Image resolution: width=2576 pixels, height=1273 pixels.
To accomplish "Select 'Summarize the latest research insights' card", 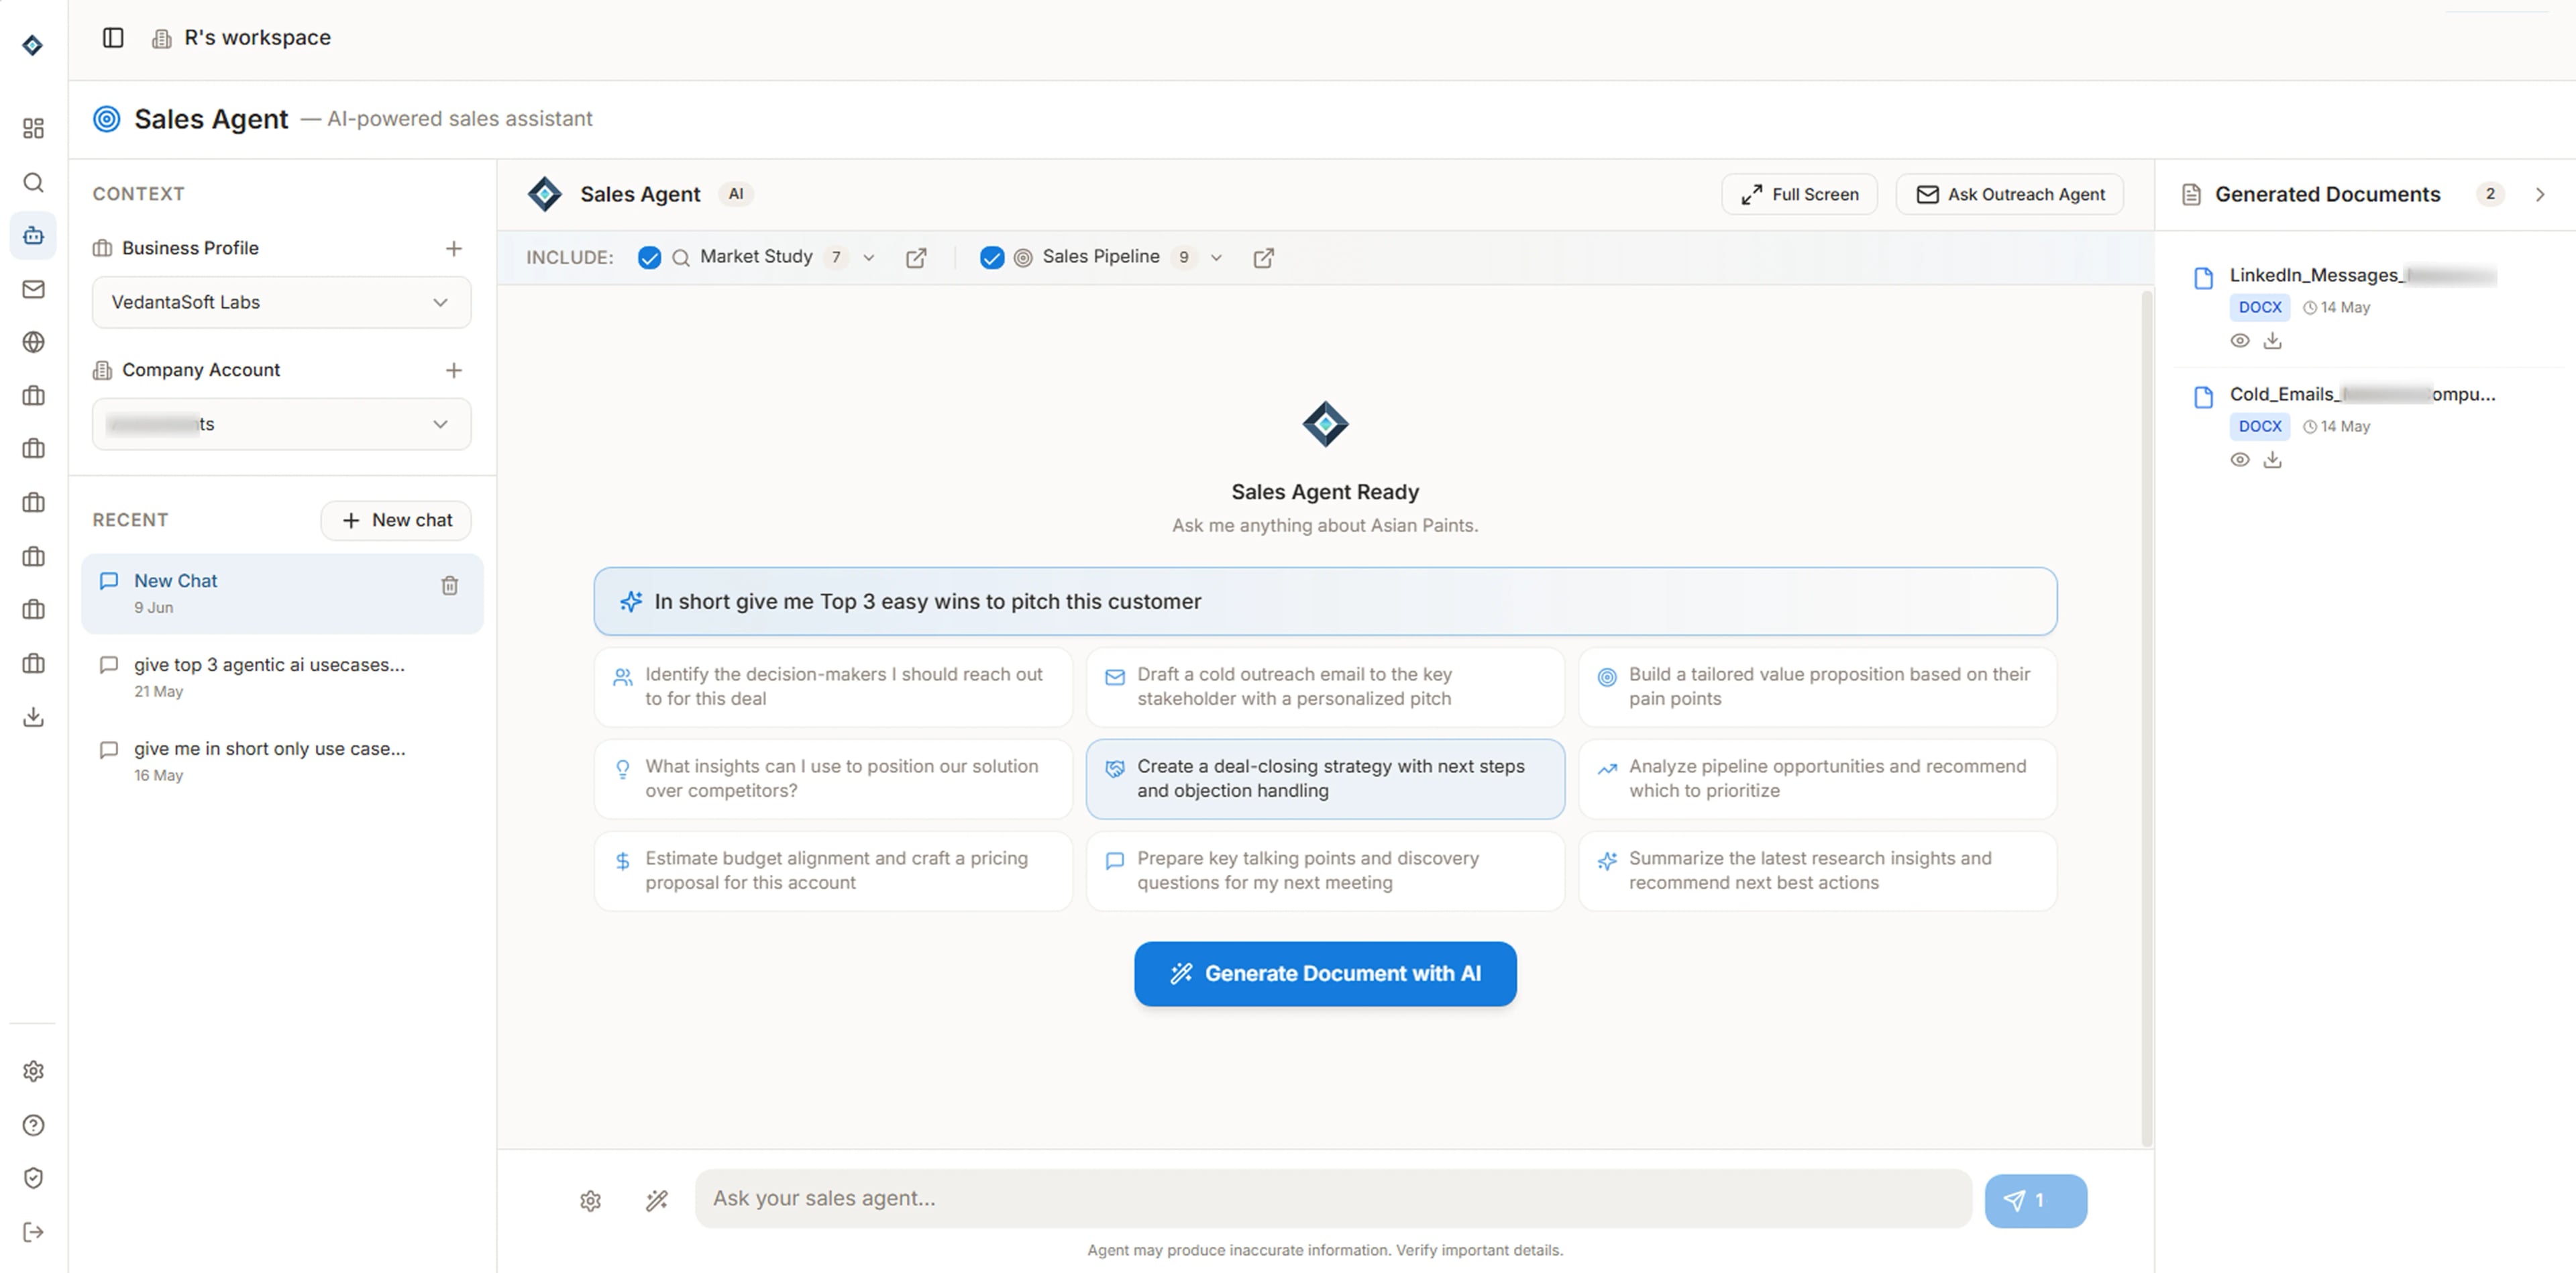I will [1817, 870].
